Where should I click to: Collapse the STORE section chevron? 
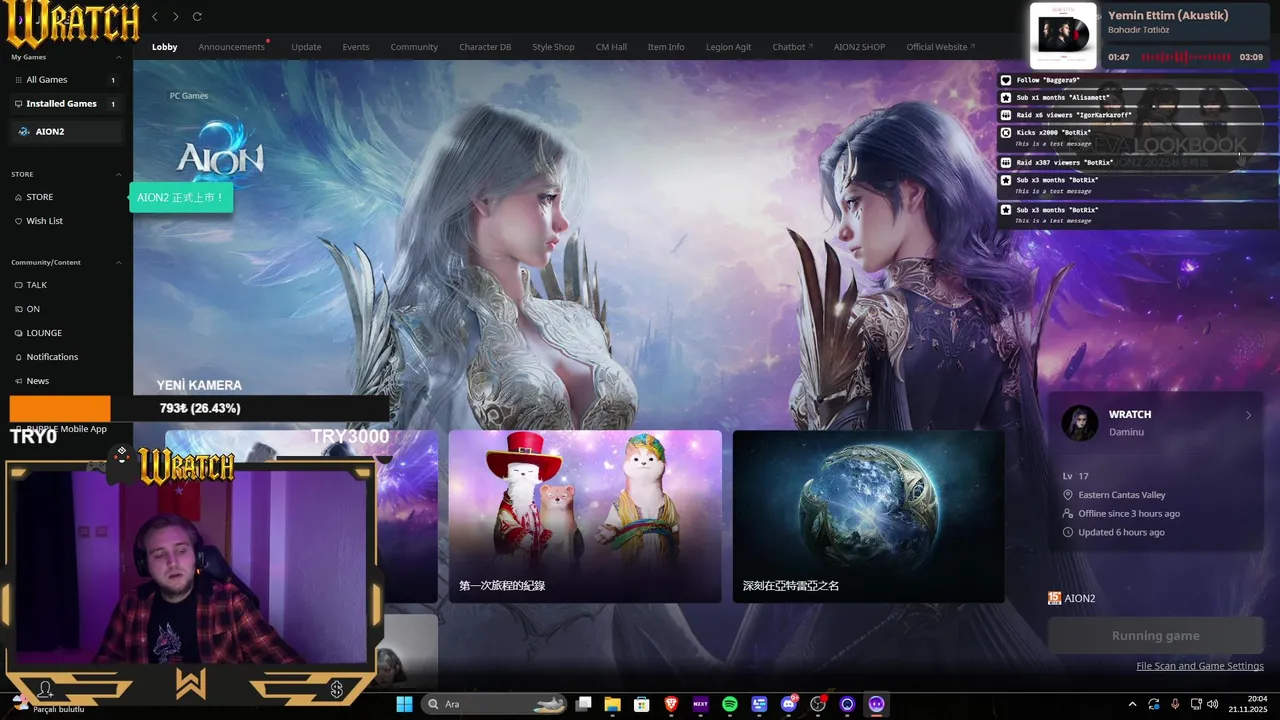coord(119,175)
